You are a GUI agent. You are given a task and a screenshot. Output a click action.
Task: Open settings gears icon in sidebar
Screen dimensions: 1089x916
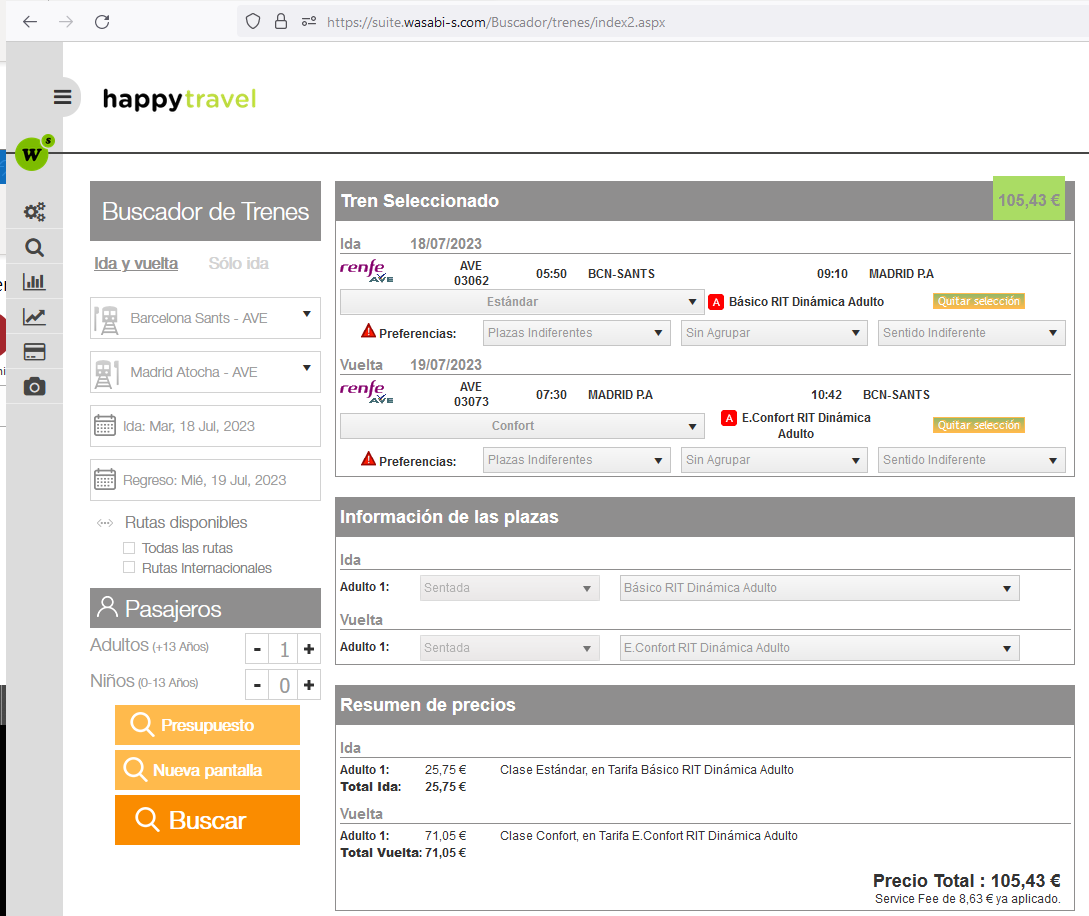pyautogui.click(x=35, y=212)
